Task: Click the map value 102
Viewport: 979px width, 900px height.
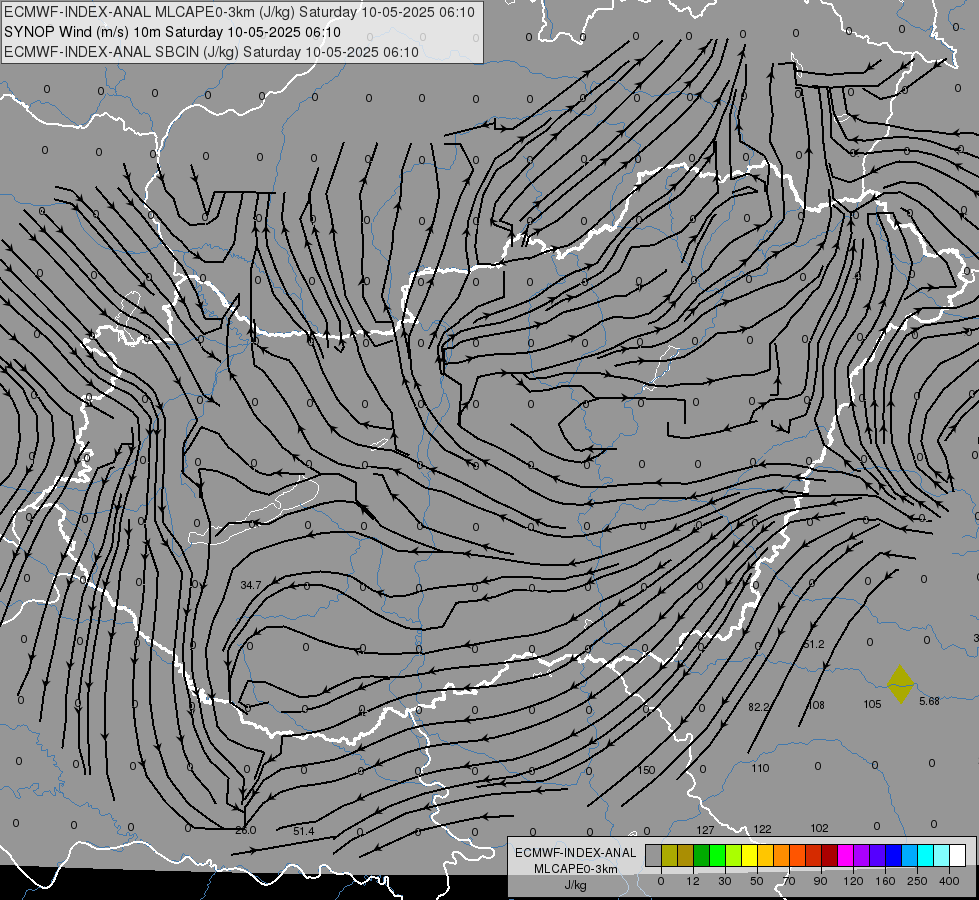Action: point(819,828)
